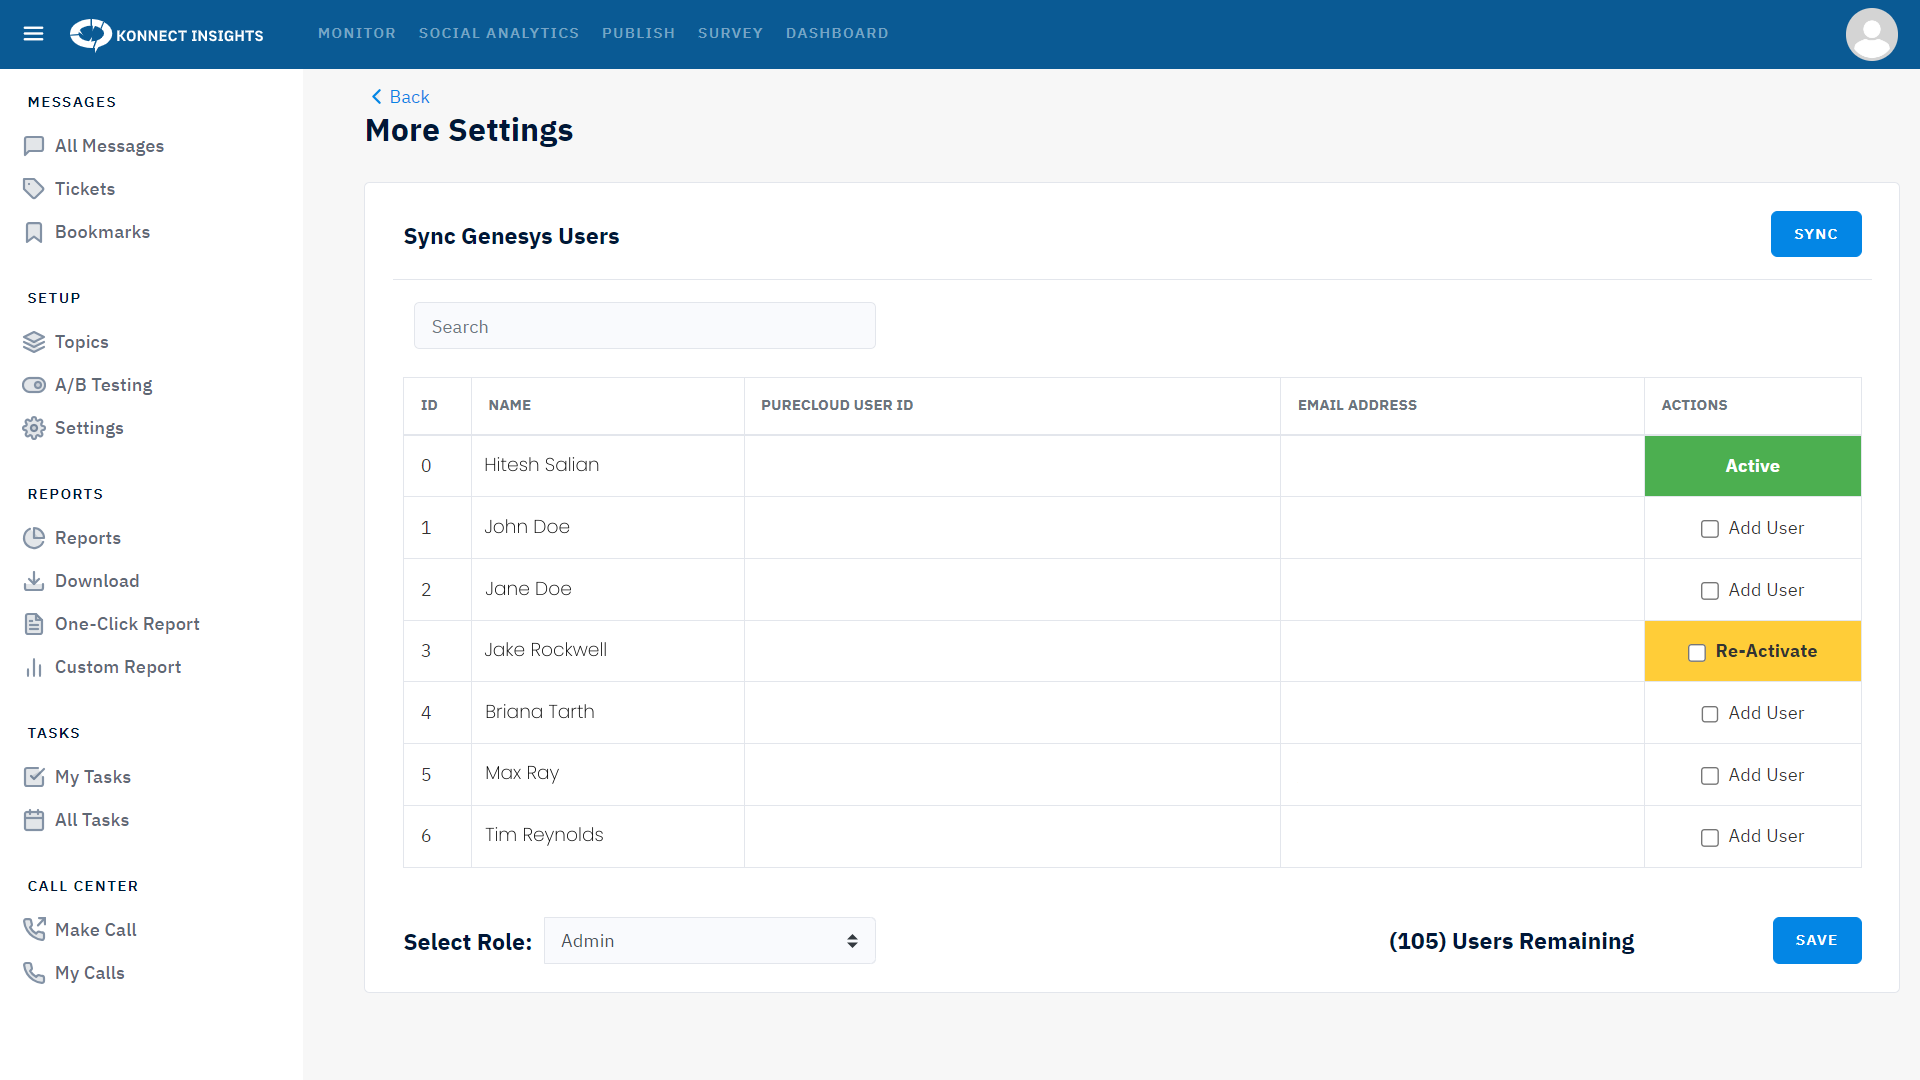Check Re-Activate for Jake Rockwell
Image resolution: width=1920 pixels, height=1080 pixels.
(1697, 652)
